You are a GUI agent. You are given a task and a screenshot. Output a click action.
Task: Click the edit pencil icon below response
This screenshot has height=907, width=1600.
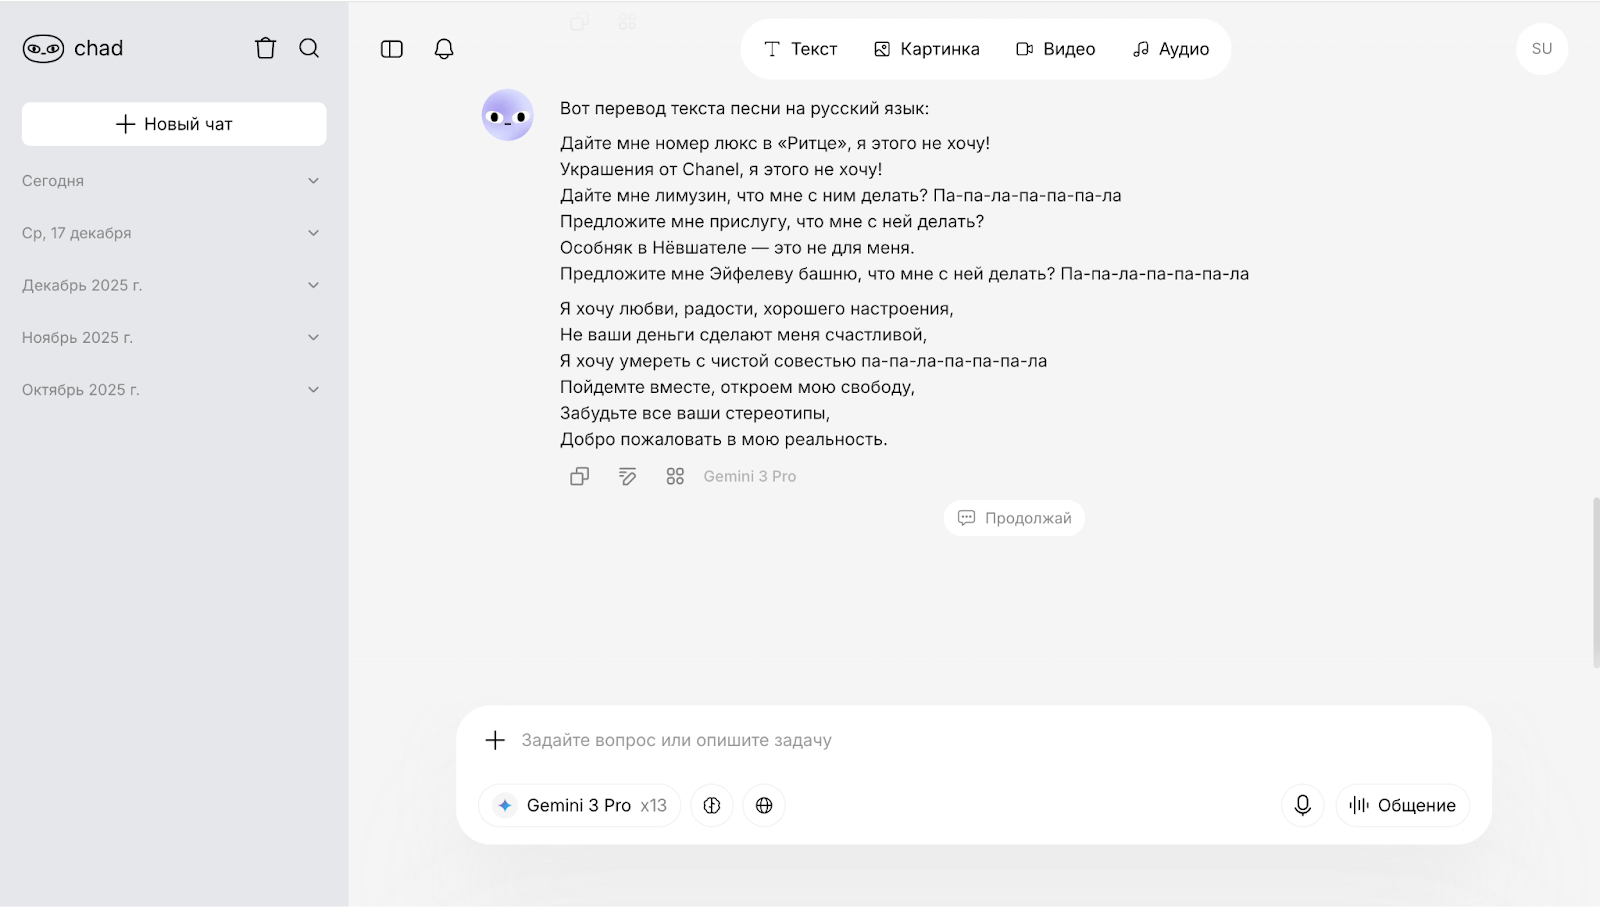tap(627, 476)
